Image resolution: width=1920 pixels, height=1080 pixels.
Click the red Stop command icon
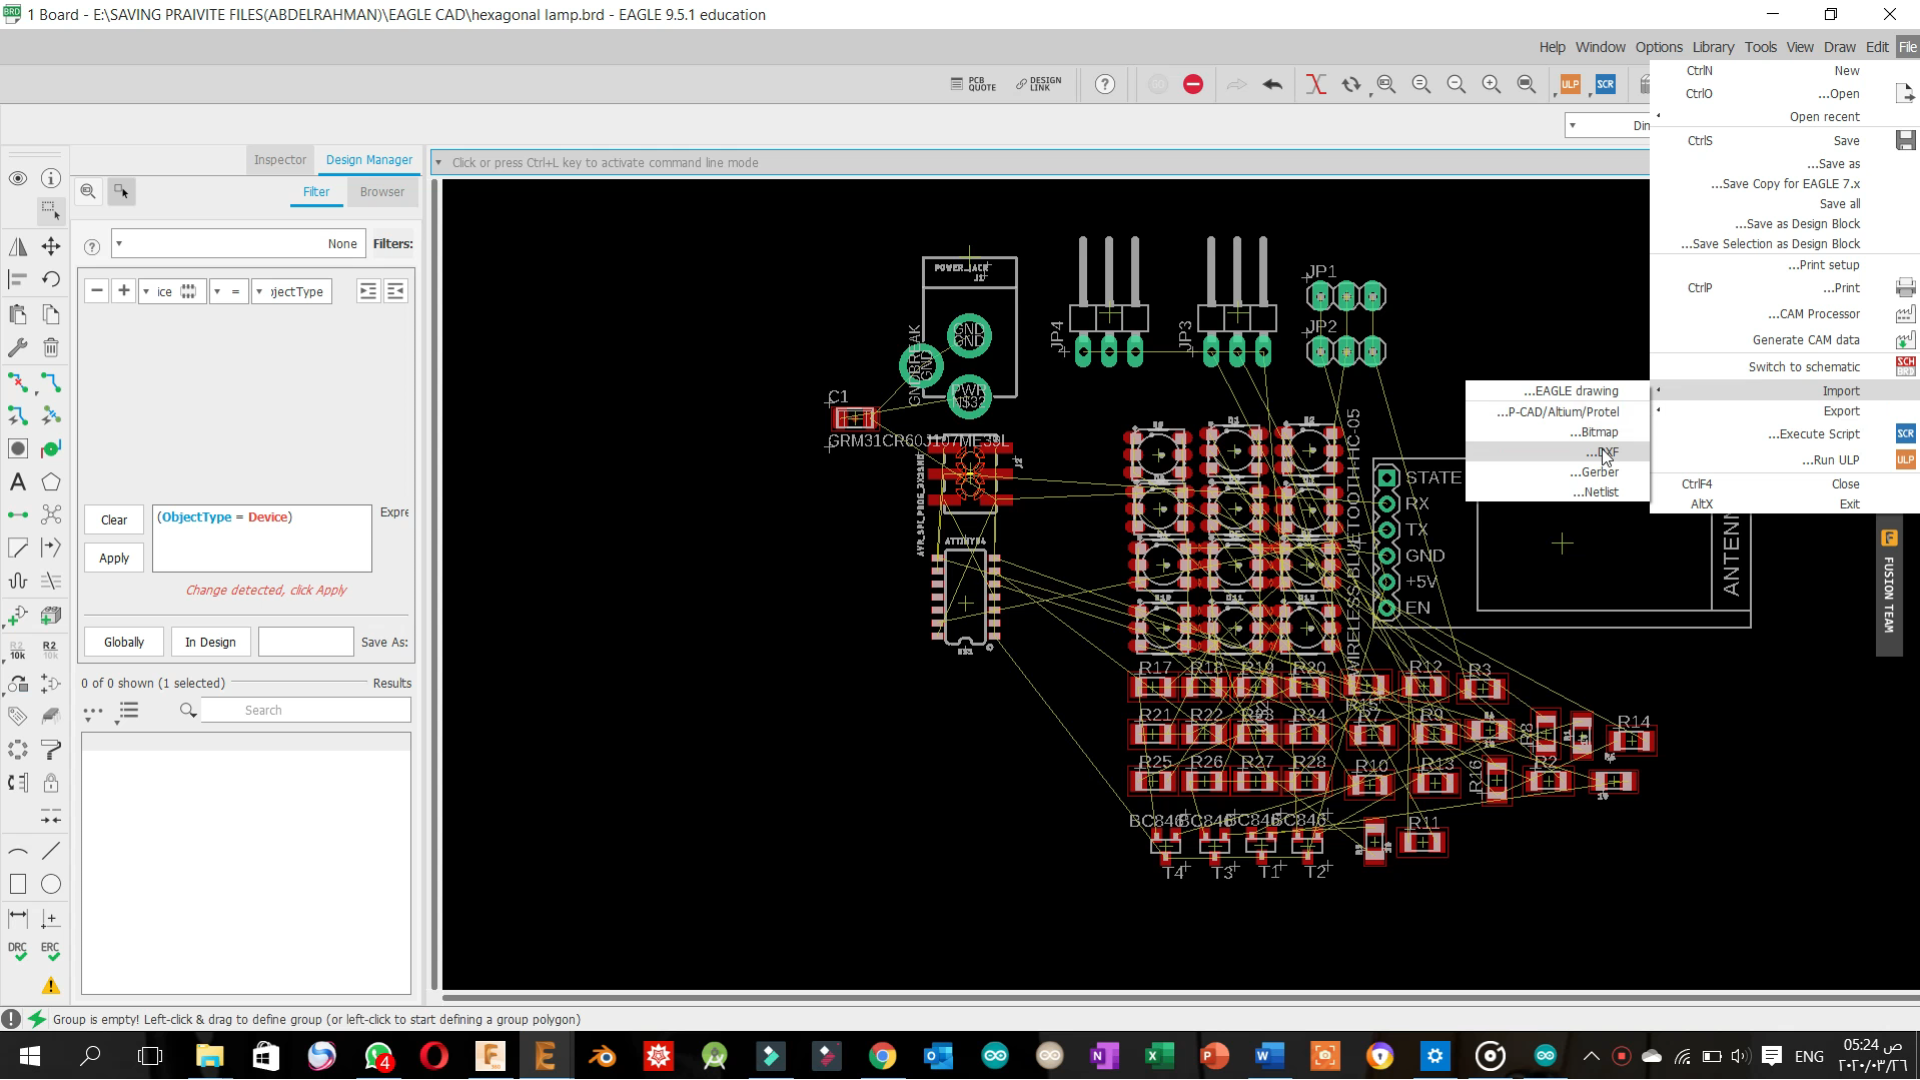[1193, 85]
